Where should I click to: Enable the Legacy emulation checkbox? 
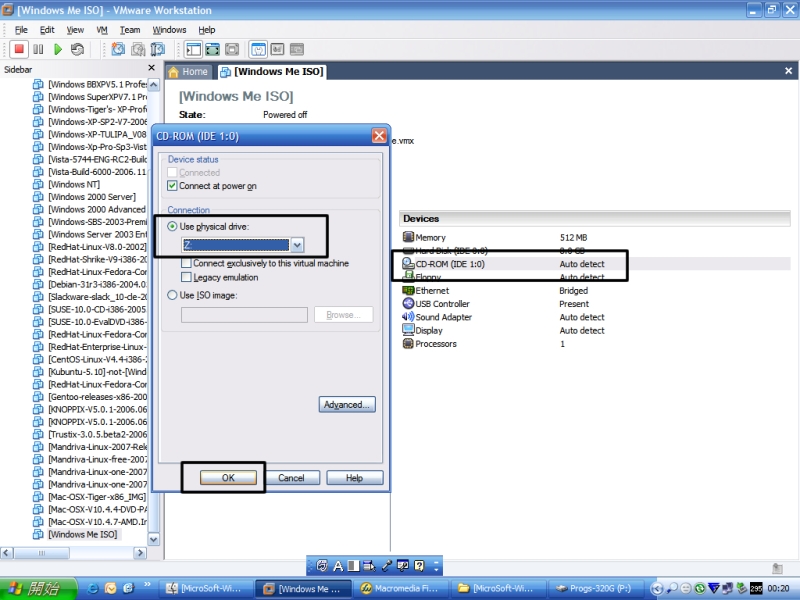(x=186, y=277)
